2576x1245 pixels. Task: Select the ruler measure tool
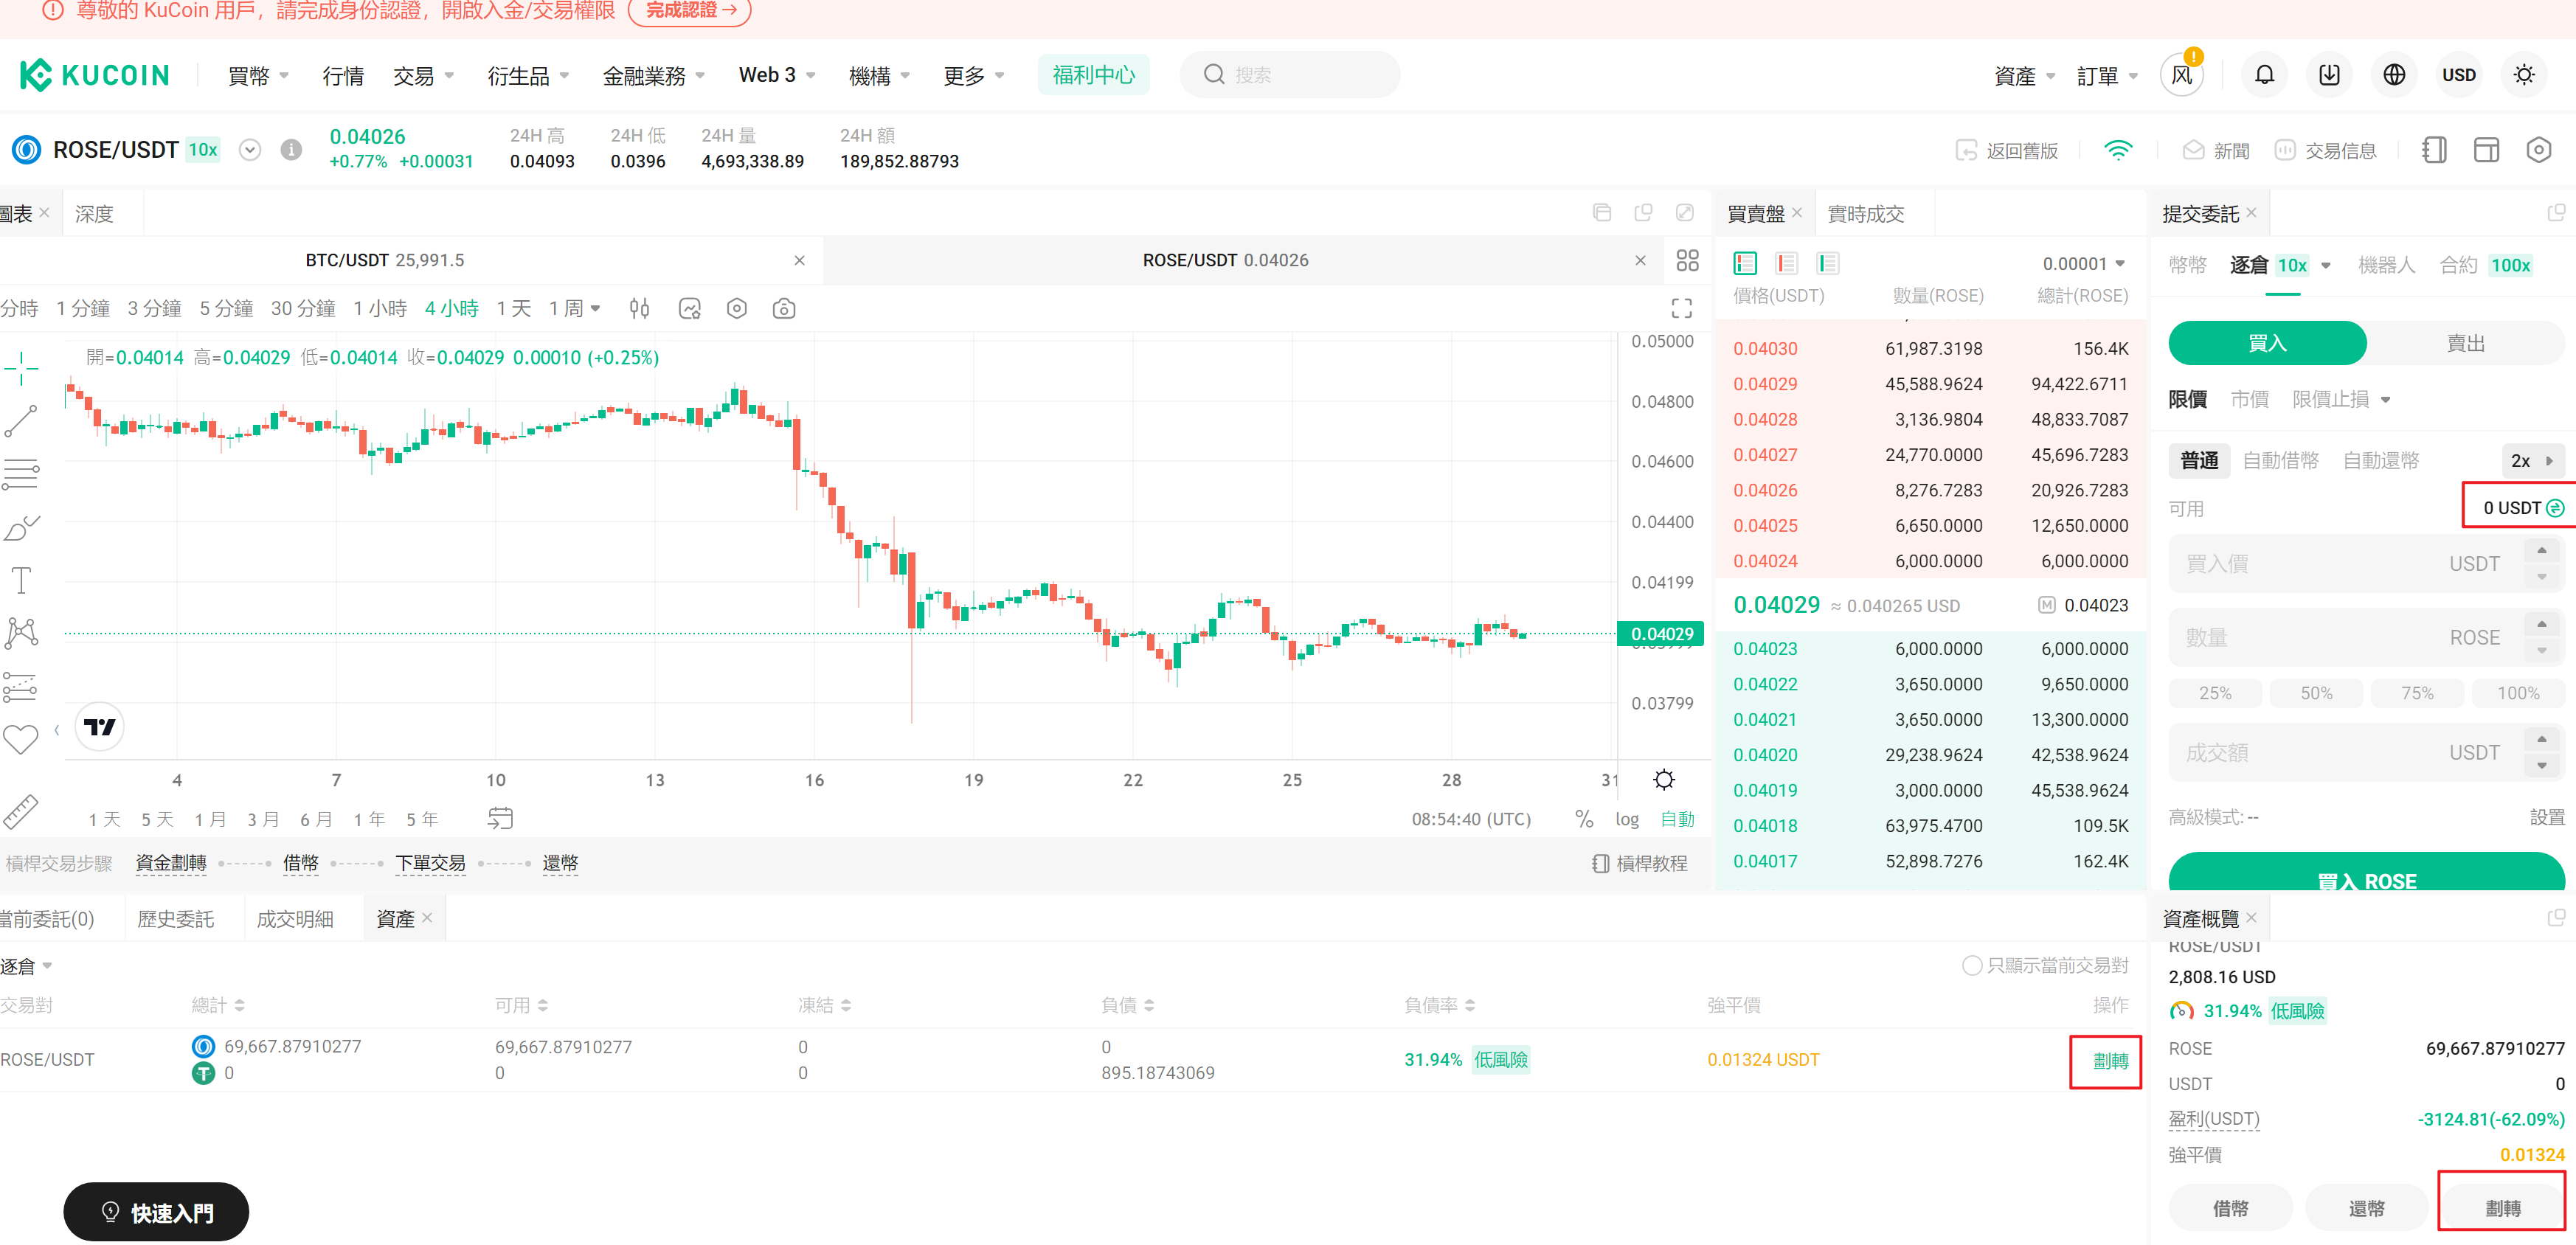pyautogui.click(x=21, y=812)
